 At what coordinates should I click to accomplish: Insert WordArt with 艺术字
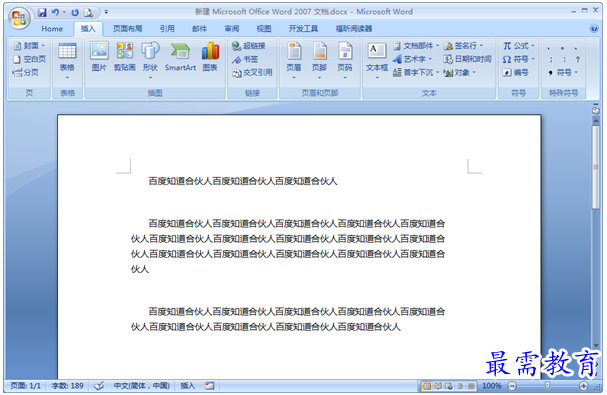[412, 59]
